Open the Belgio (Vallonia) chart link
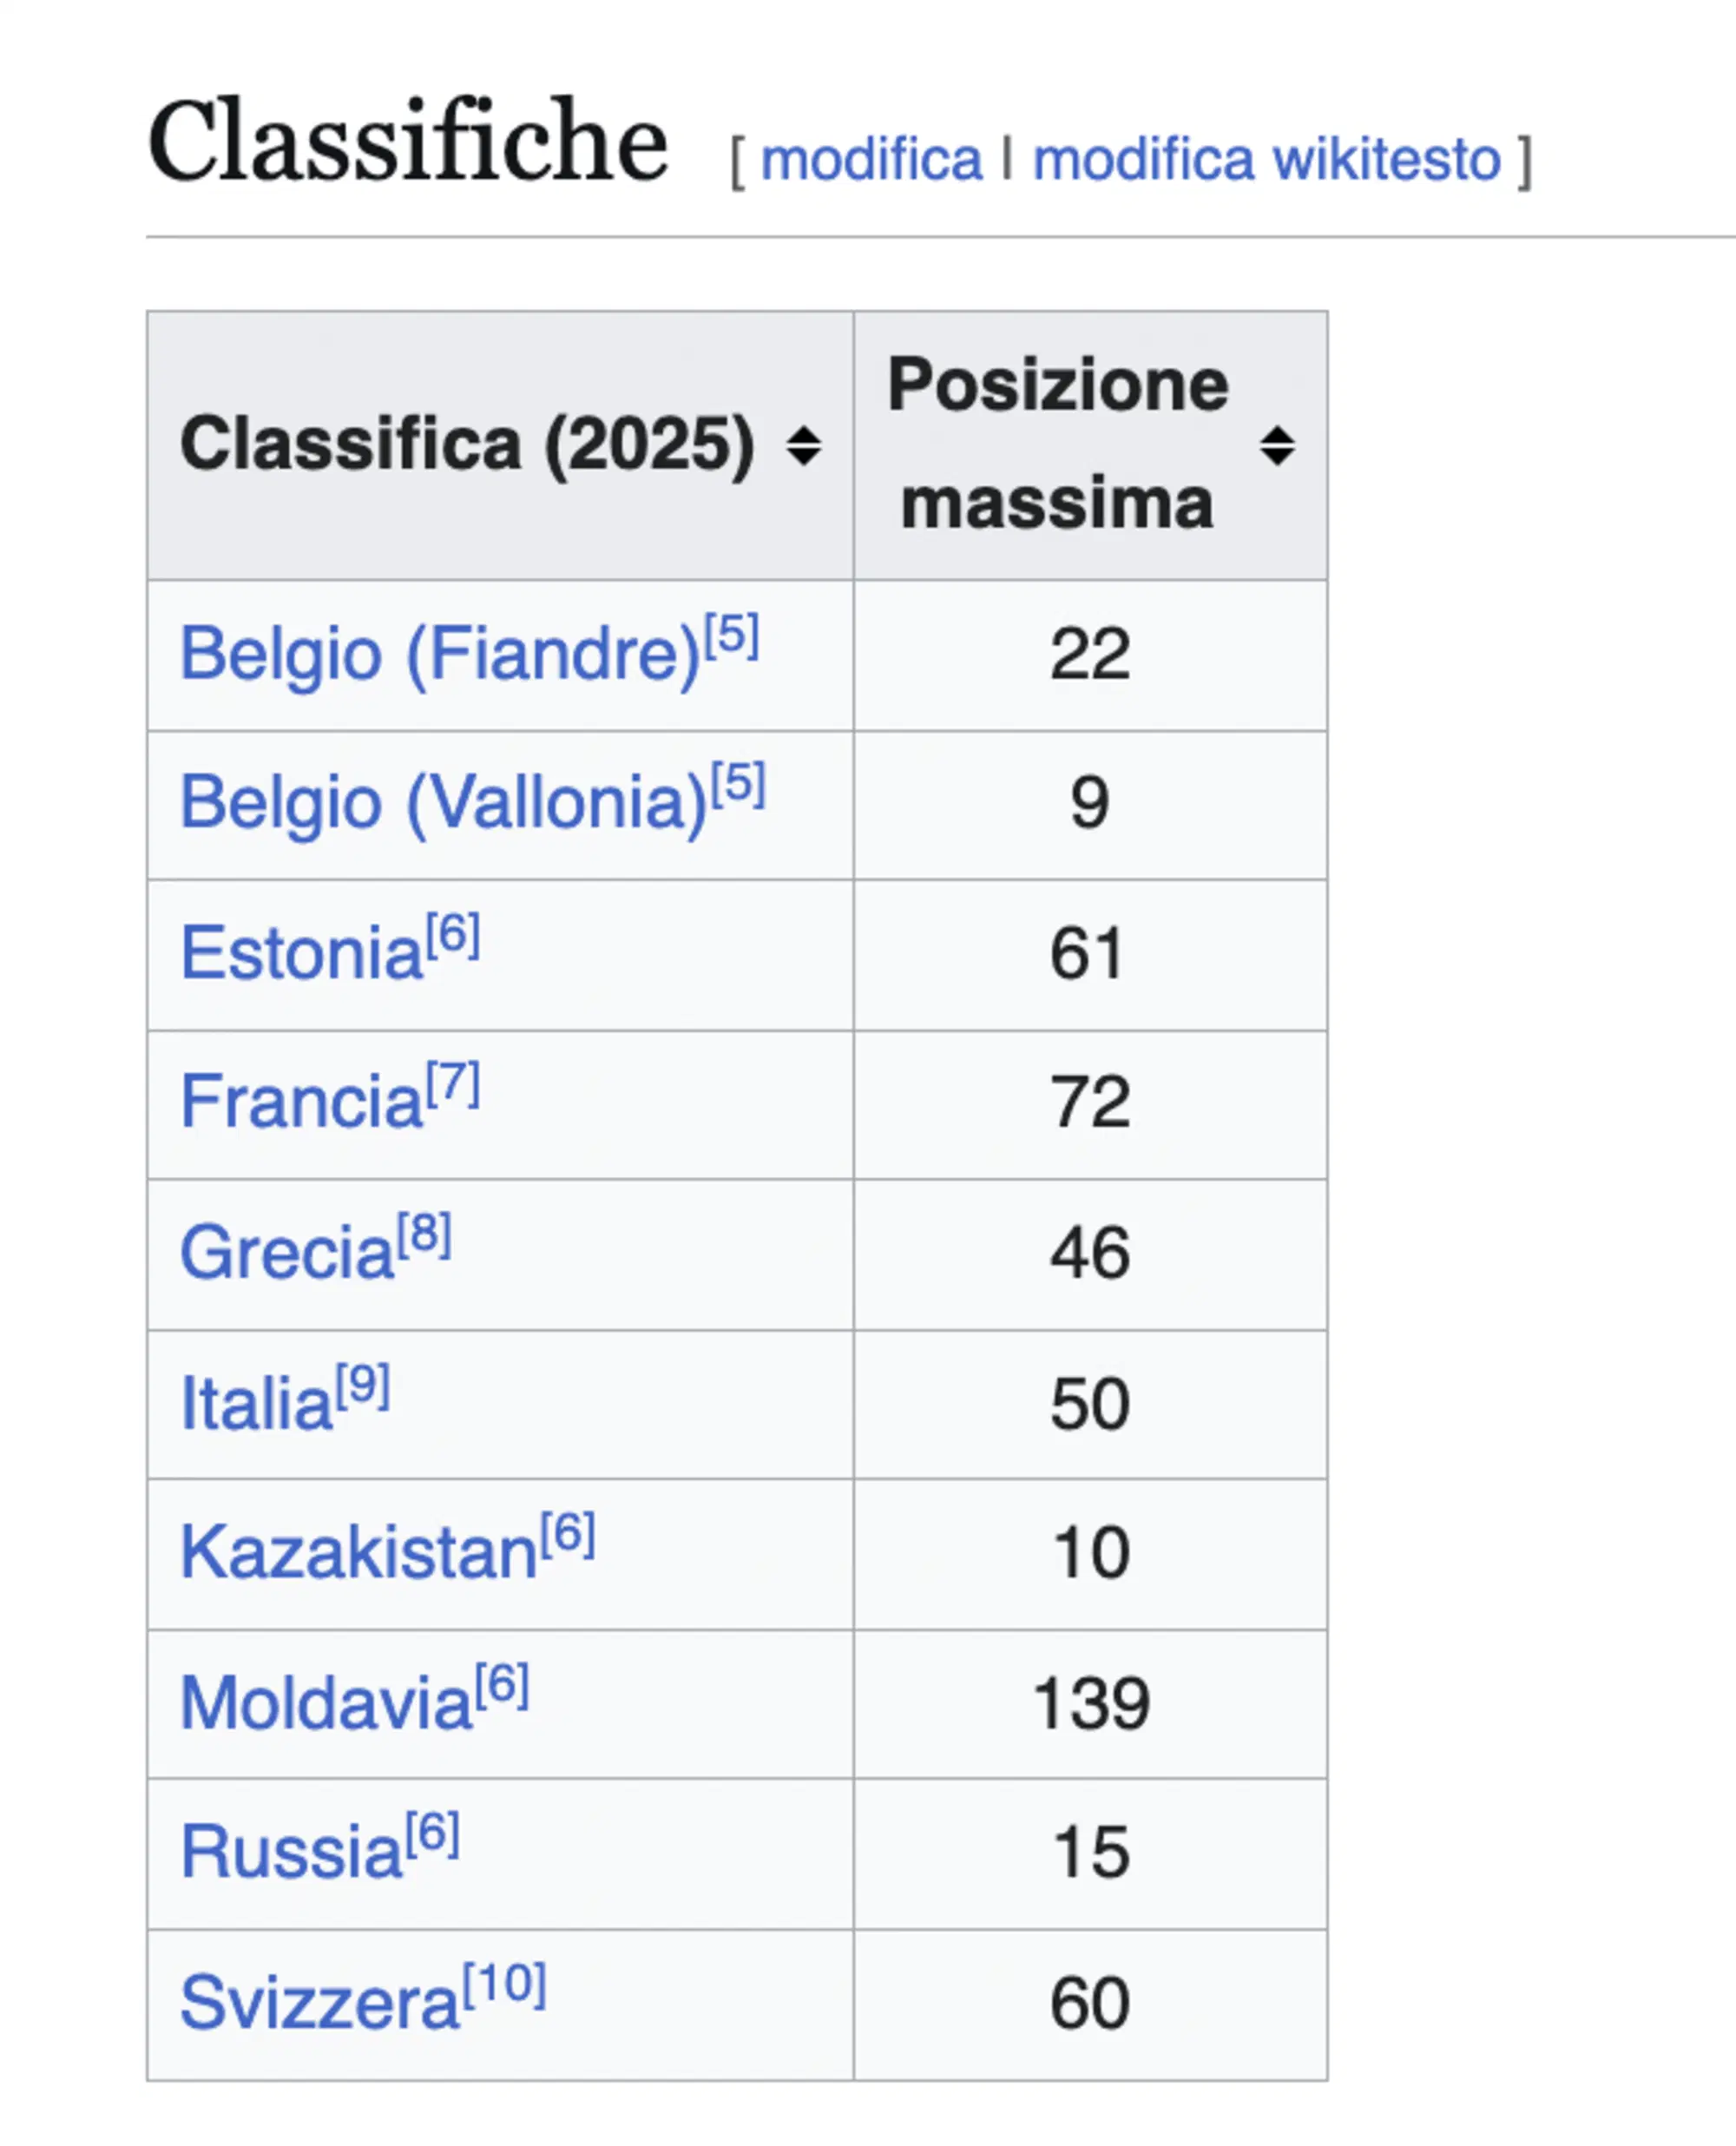1736x2146 pixels. (443, 803)
